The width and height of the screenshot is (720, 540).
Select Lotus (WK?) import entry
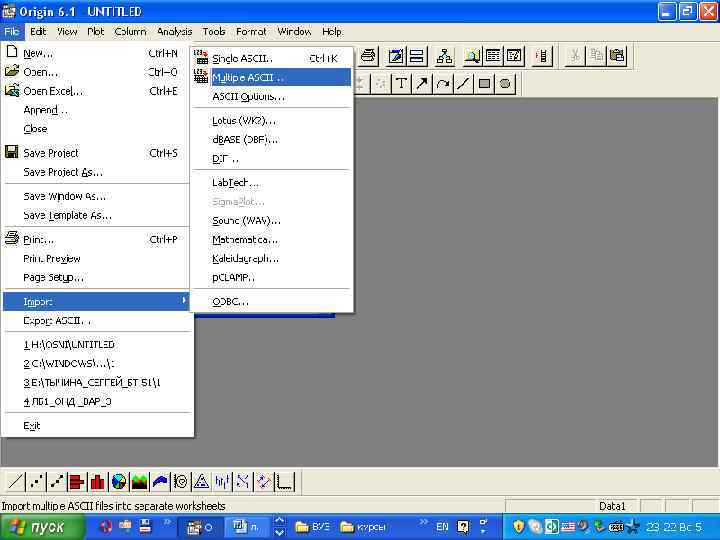point(272,121)
